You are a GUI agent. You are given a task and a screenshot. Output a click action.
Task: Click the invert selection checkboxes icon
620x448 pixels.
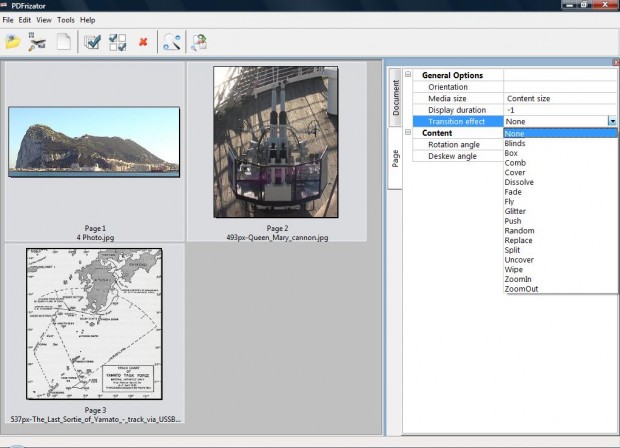coord(117,42)
